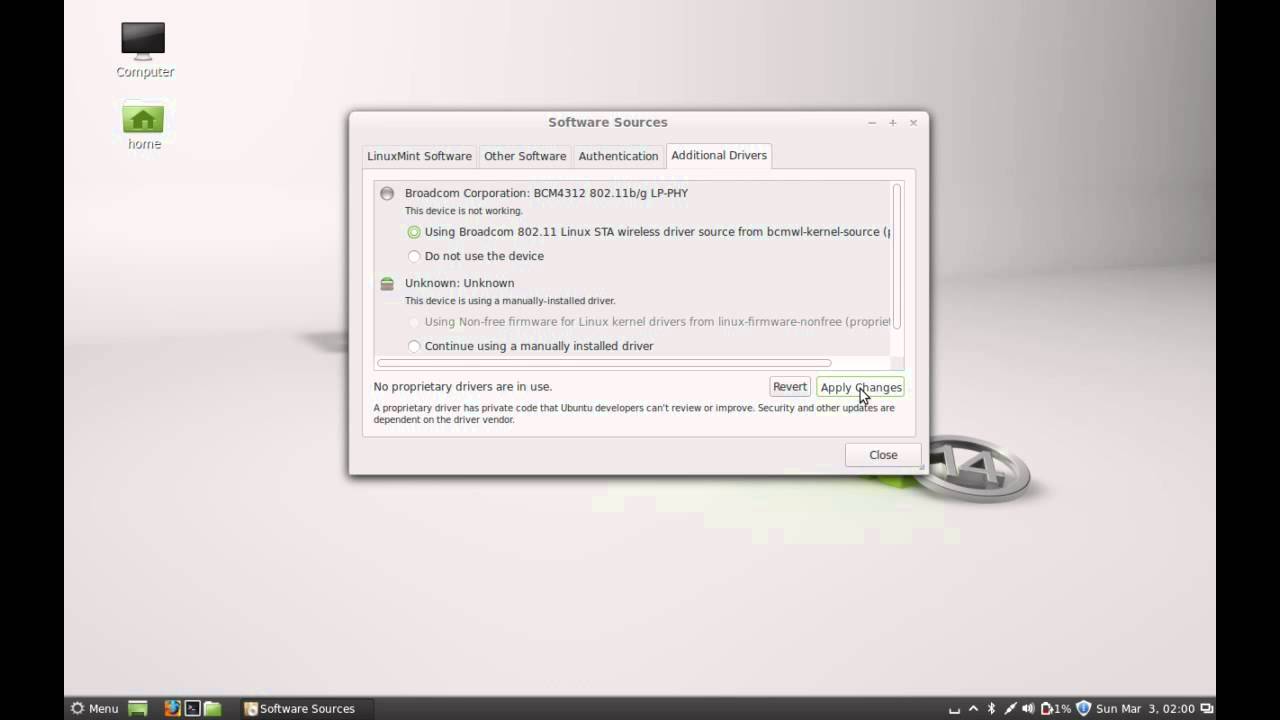Click the volume speaker tray icon
Image resolution: width=1280 pixels, height=720 pixels.
pyautogui.click(x=1029, y=708)
